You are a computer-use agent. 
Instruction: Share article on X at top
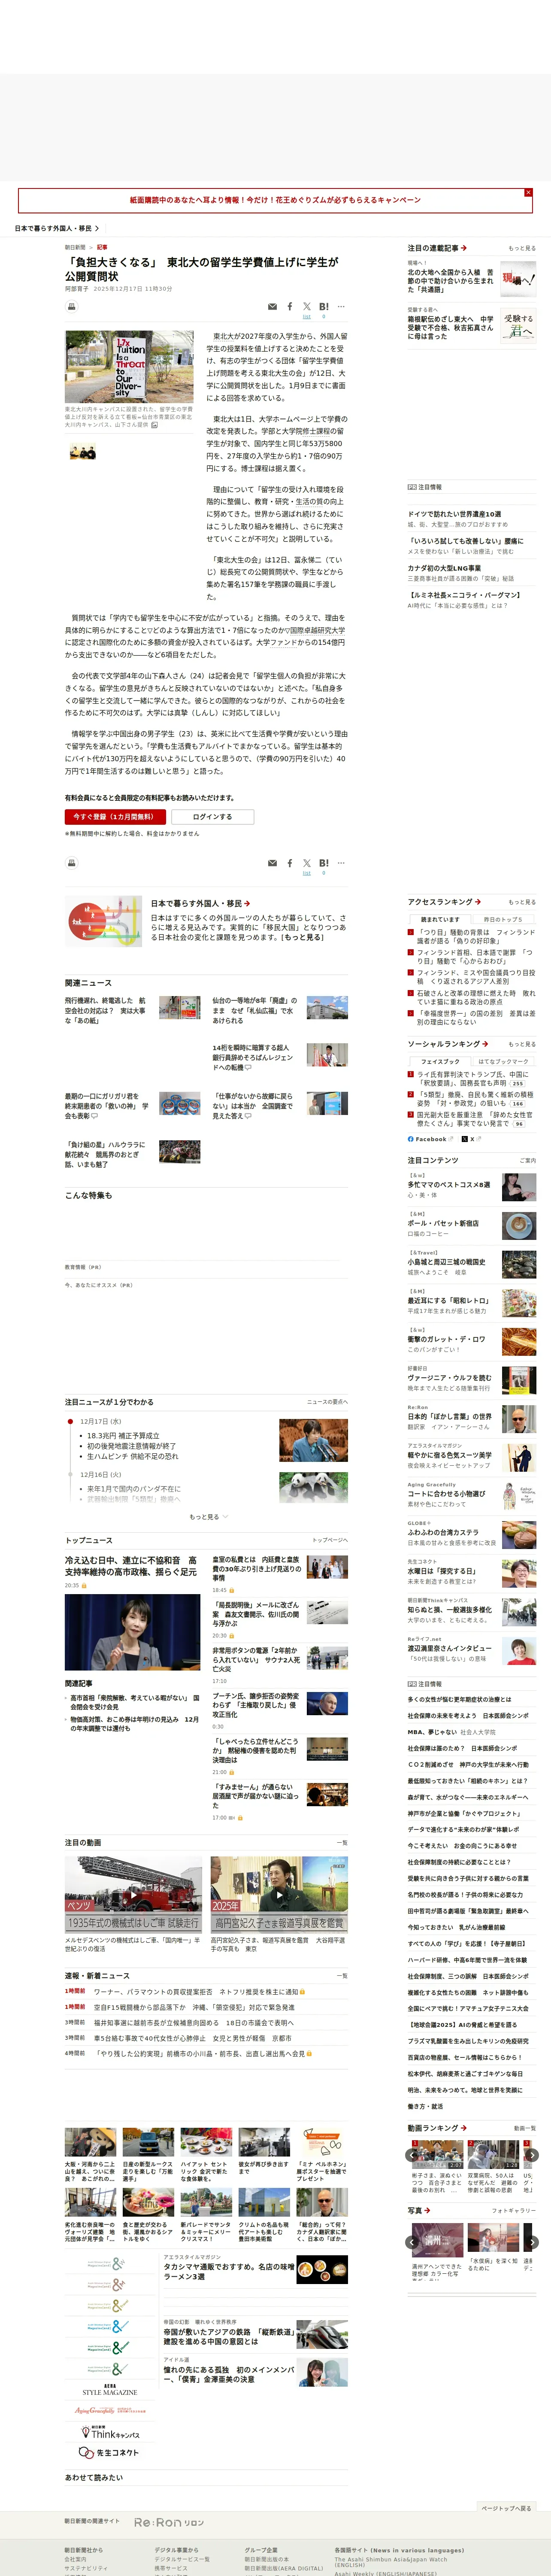point(307,308)
